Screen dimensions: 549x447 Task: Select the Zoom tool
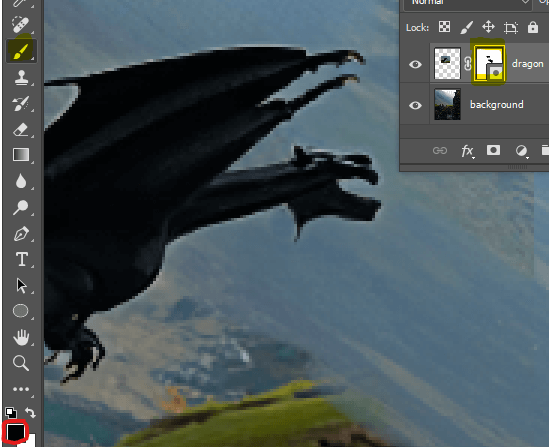coord(21,363)
